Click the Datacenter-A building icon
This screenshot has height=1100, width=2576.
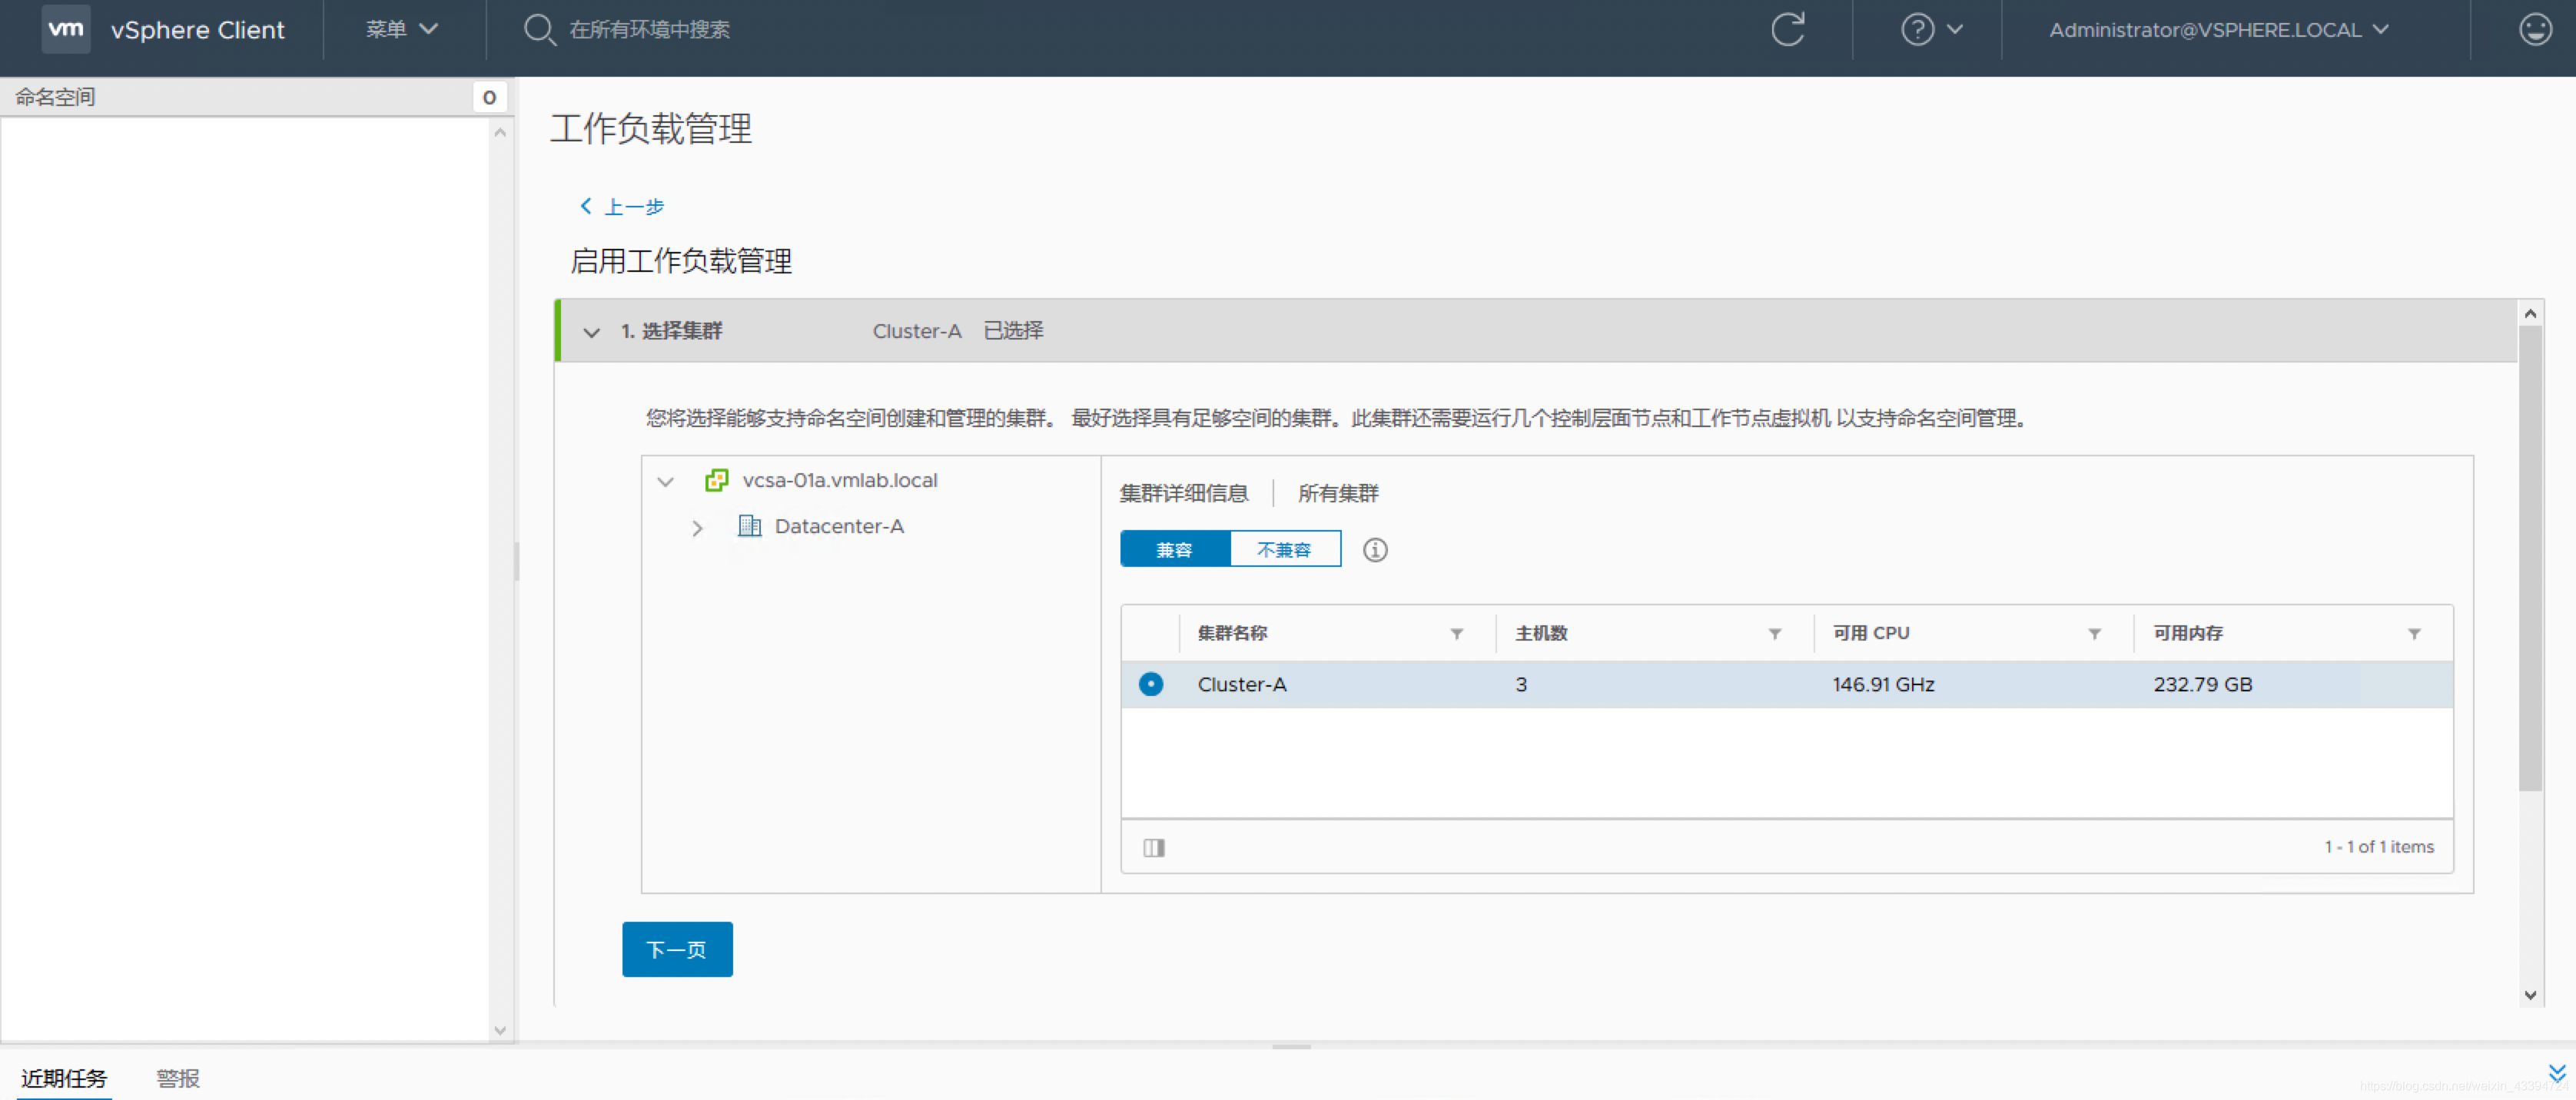click(x=749, y=526)
